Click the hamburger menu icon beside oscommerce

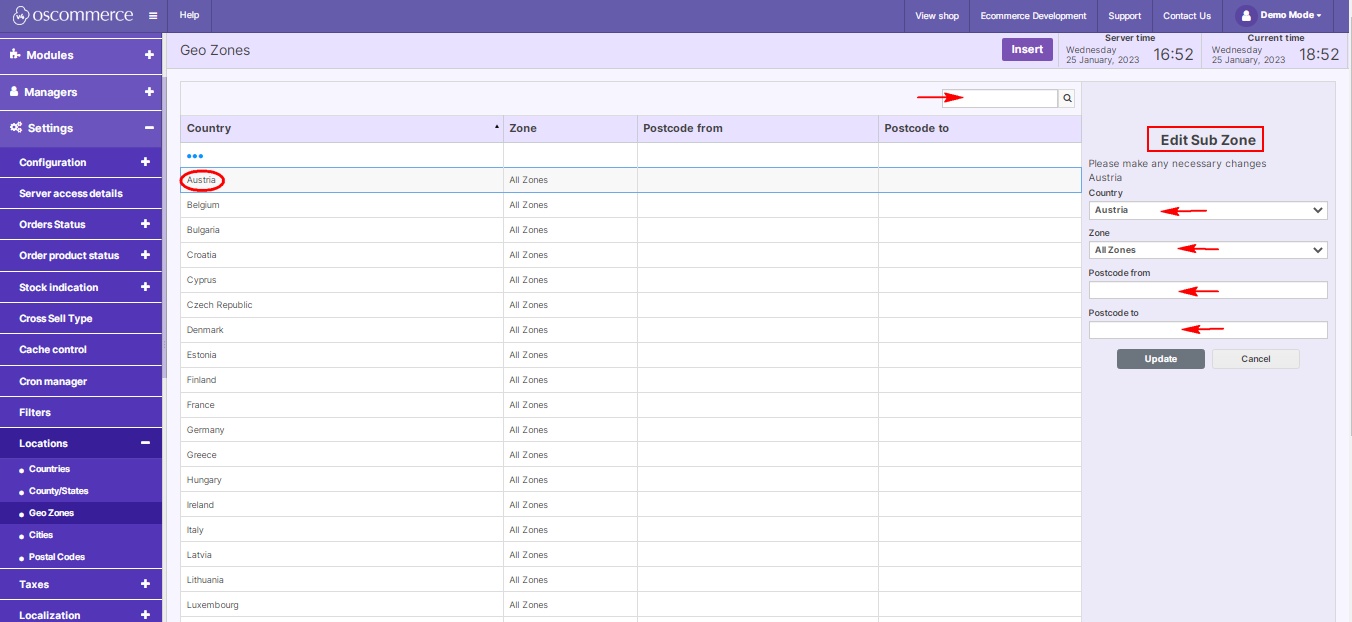(151, 15)
